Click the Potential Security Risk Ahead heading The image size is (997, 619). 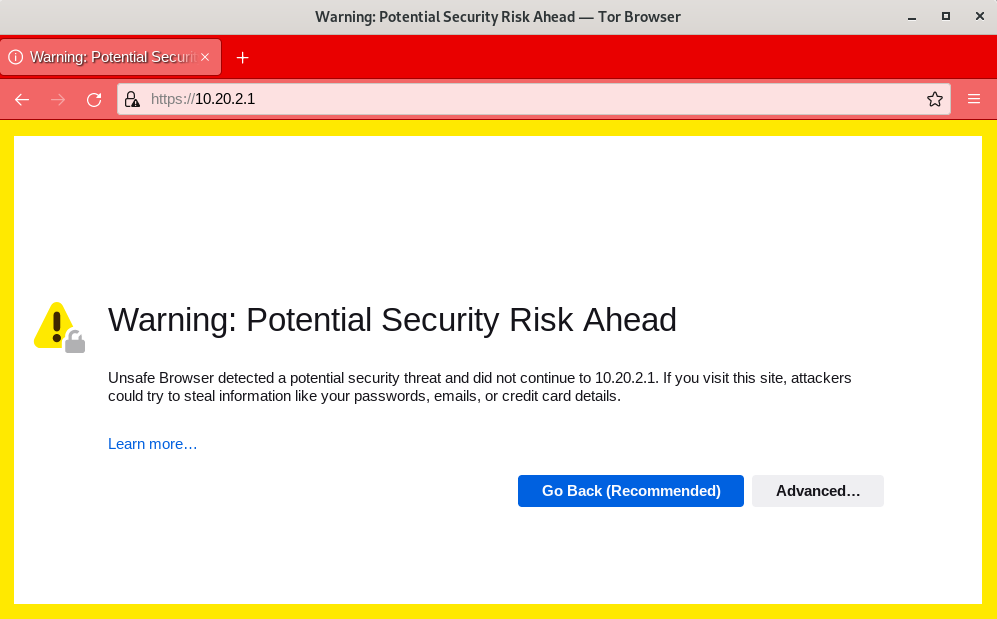click(392, 320)
